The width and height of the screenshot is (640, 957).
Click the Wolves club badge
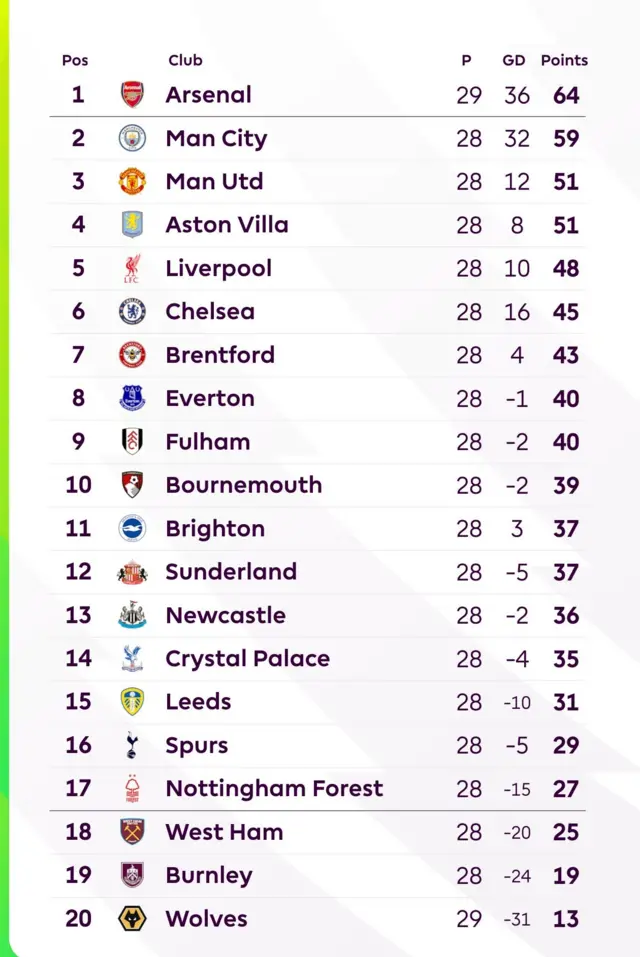pos(132,918)
